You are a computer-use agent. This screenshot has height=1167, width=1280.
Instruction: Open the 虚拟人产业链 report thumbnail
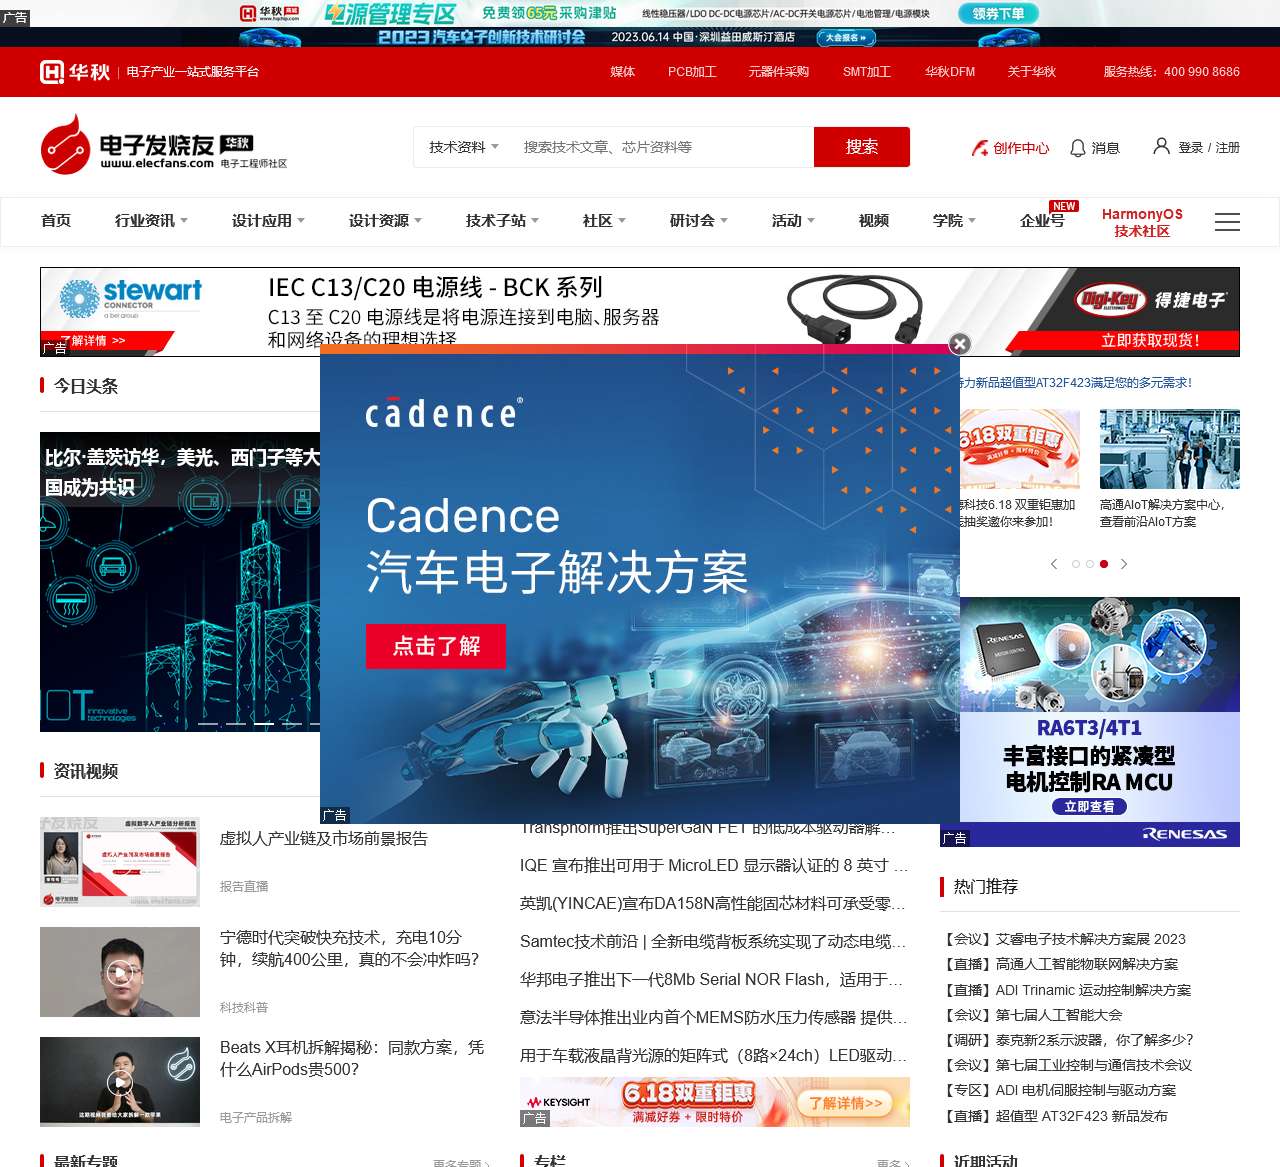[x=120, y=862]
